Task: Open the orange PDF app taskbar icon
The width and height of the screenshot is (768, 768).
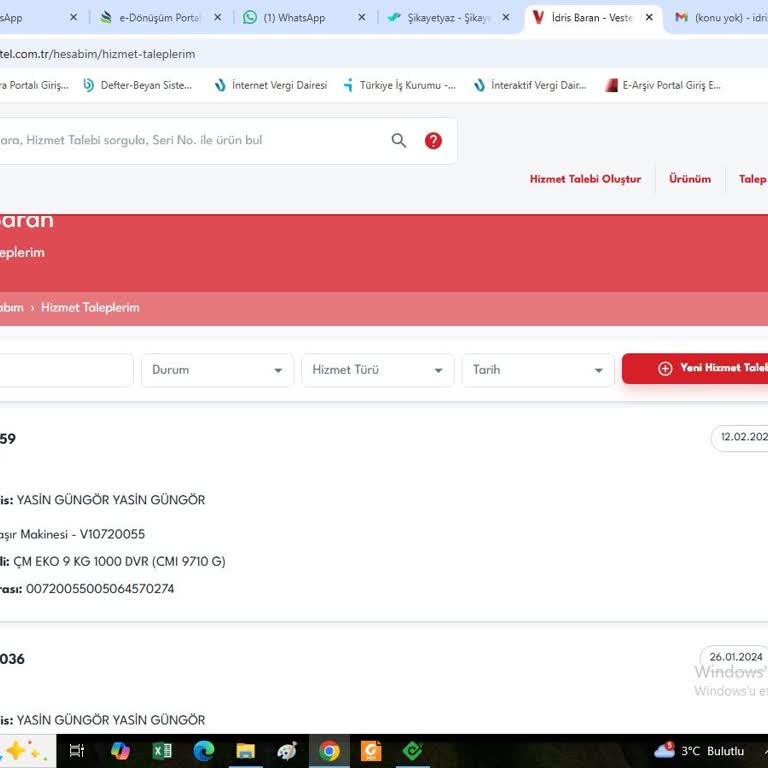Action: click(371, 751)
